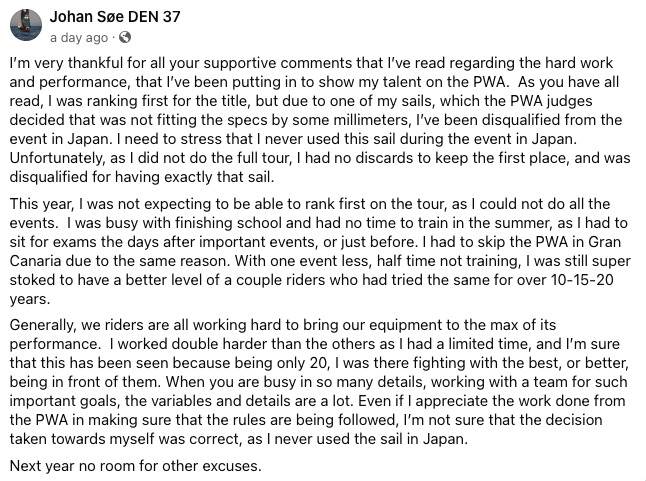
Task: Click the globe public audience icon
Action: (125, 37)
